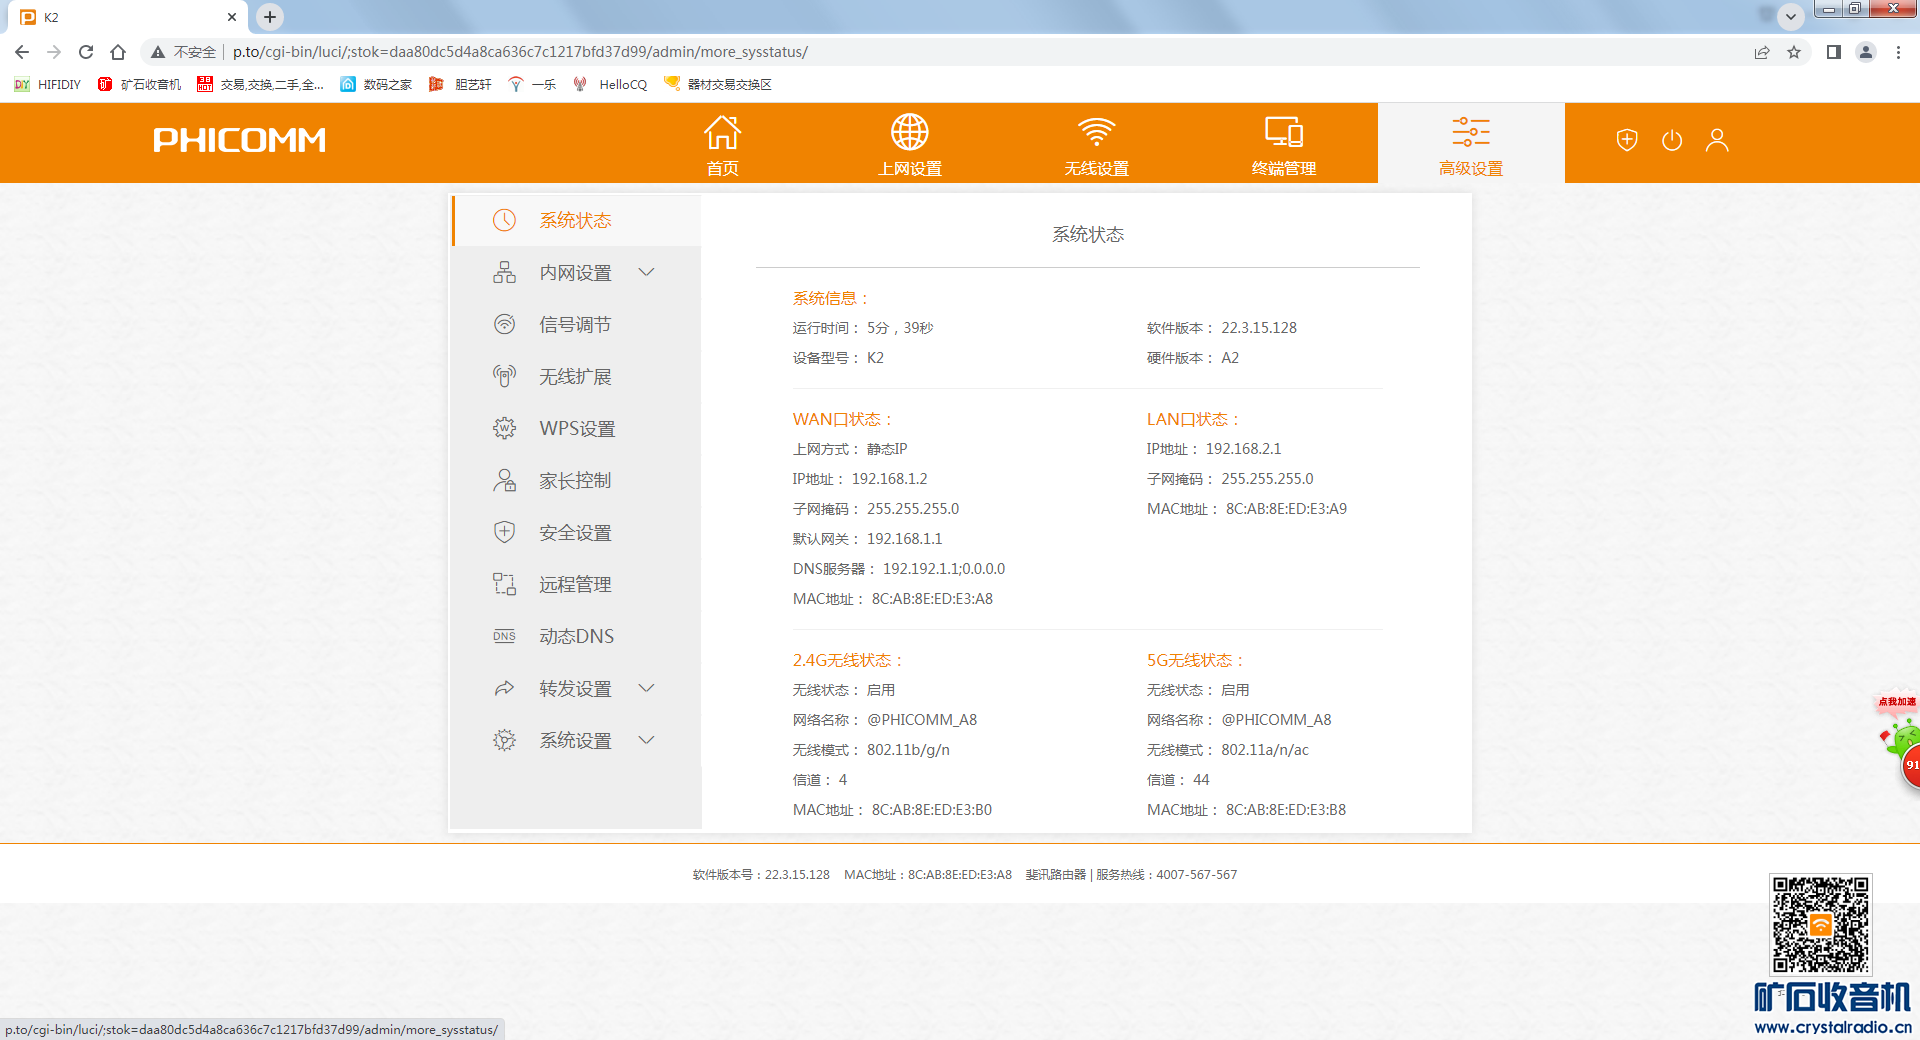This screenshot has height=1040, width=1920.
Task: Open the HIFIDIY bookmark
Action: 48,84
